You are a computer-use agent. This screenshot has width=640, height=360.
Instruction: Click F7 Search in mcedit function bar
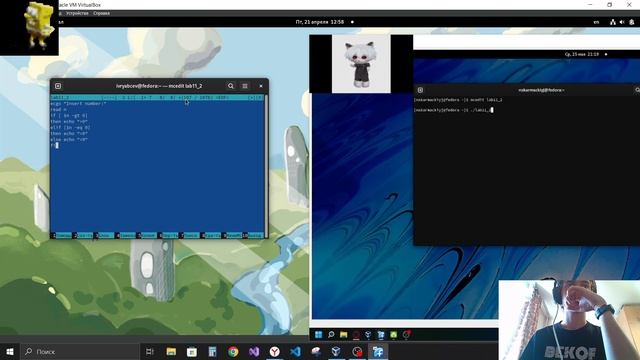tap(189, 236)
